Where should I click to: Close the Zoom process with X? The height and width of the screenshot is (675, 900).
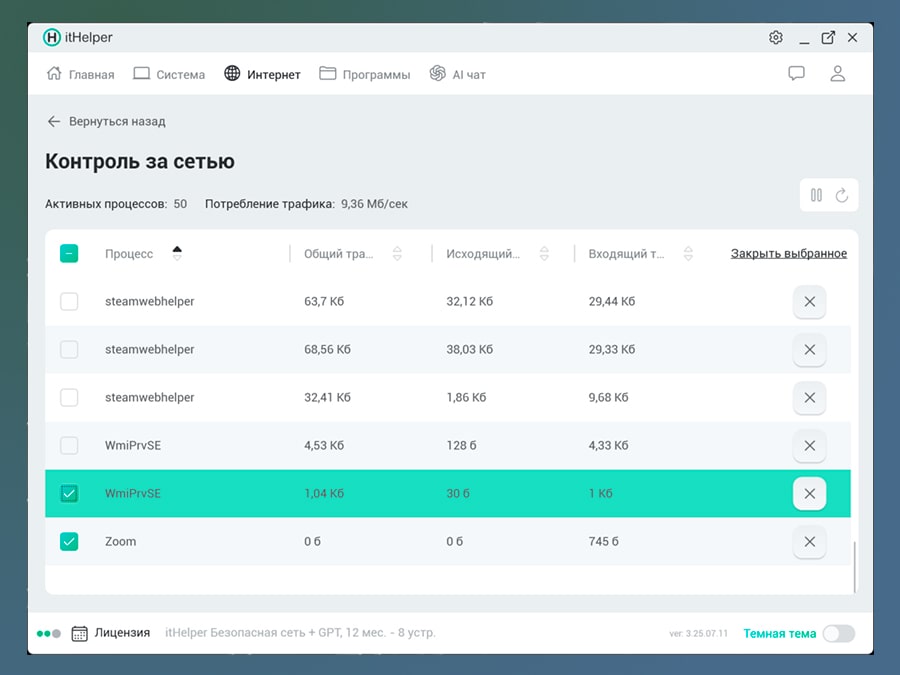click(x=809, y=542)
